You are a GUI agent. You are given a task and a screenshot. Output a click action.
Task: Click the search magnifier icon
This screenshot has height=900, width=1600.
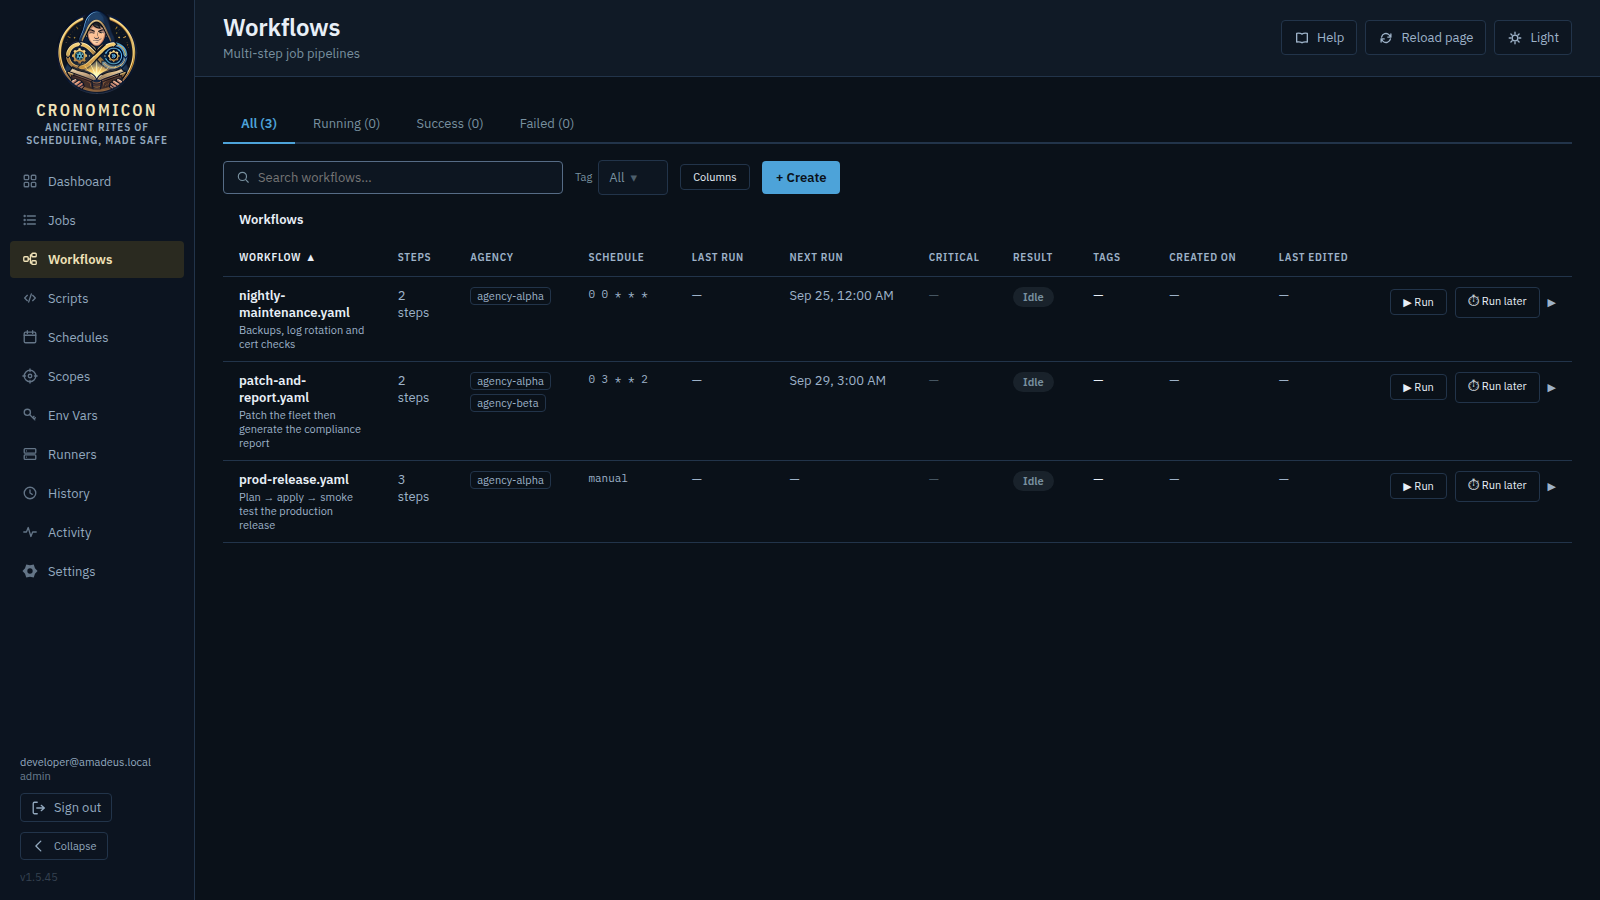(243, 177)
